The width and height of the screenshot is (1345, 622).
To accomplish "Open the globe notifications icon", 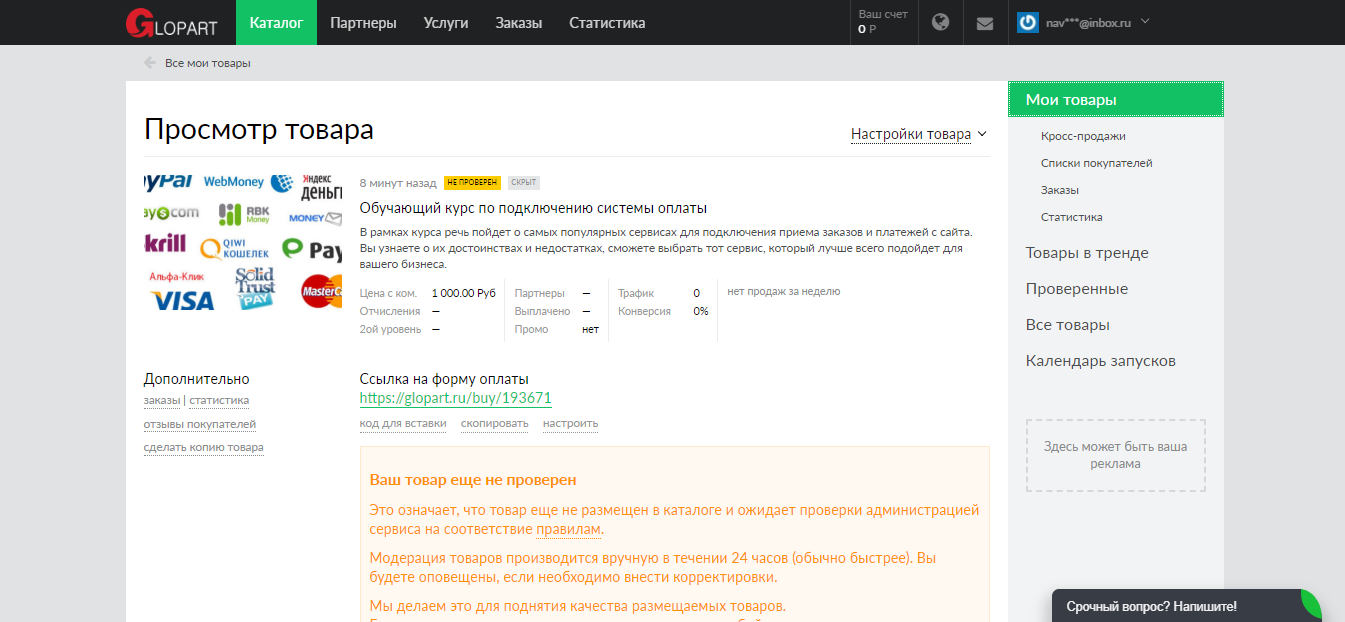I will (940, 22).
